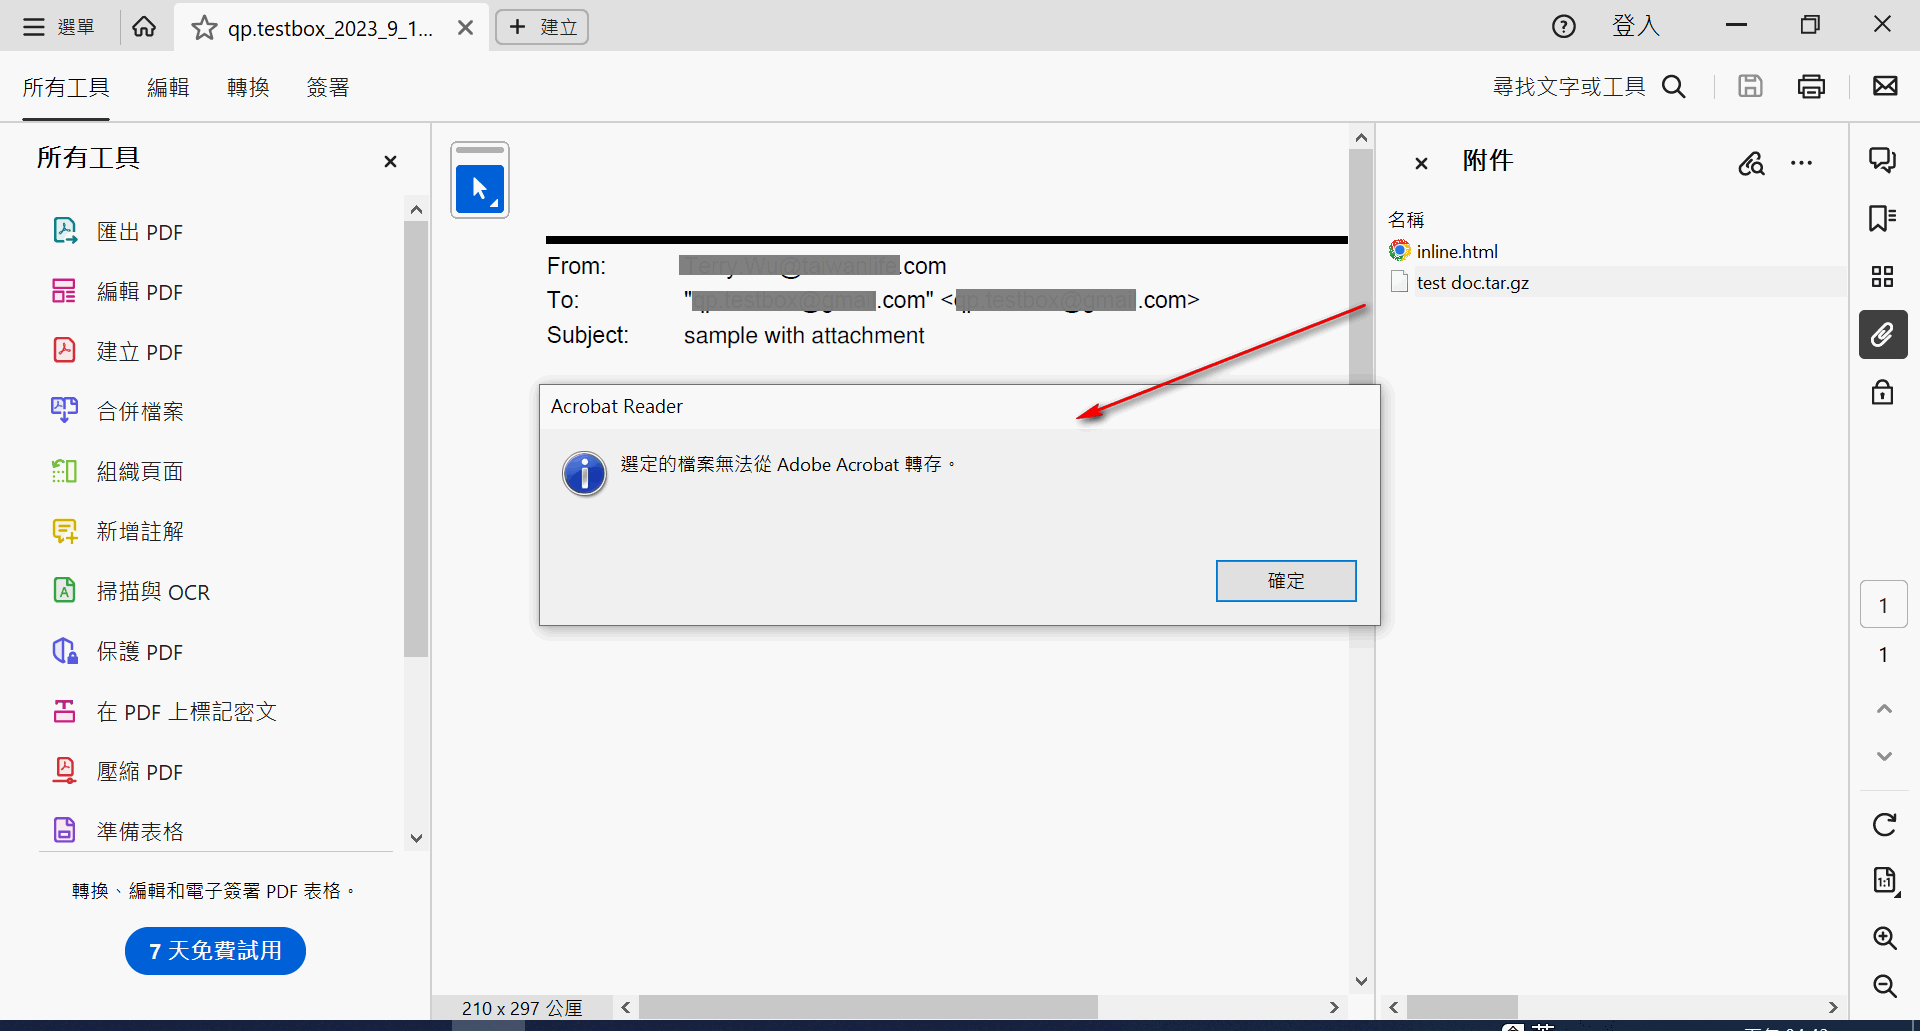
Task: Close the qp.testbox_2023 tab
Action: tap(465, 28)
